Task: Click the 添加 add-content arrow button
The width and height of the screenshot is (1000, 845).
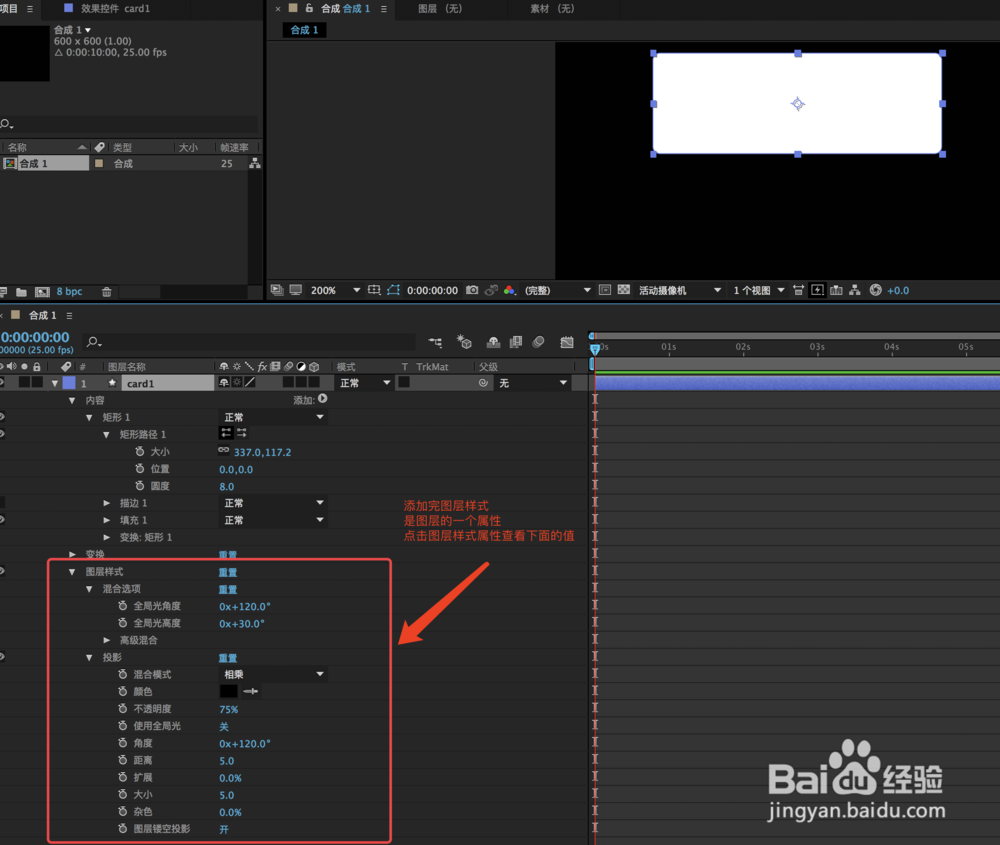Action: (323, 399)
